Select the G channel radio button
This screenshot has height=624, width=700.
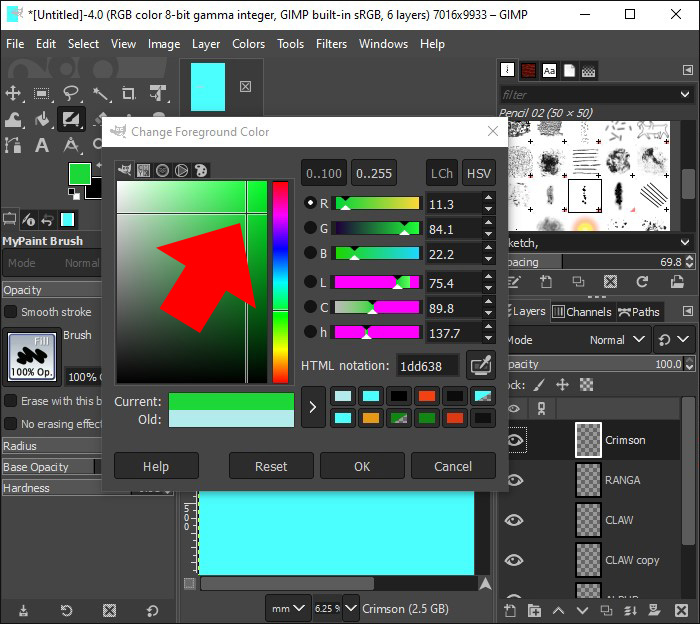click(x=311, y=228)
